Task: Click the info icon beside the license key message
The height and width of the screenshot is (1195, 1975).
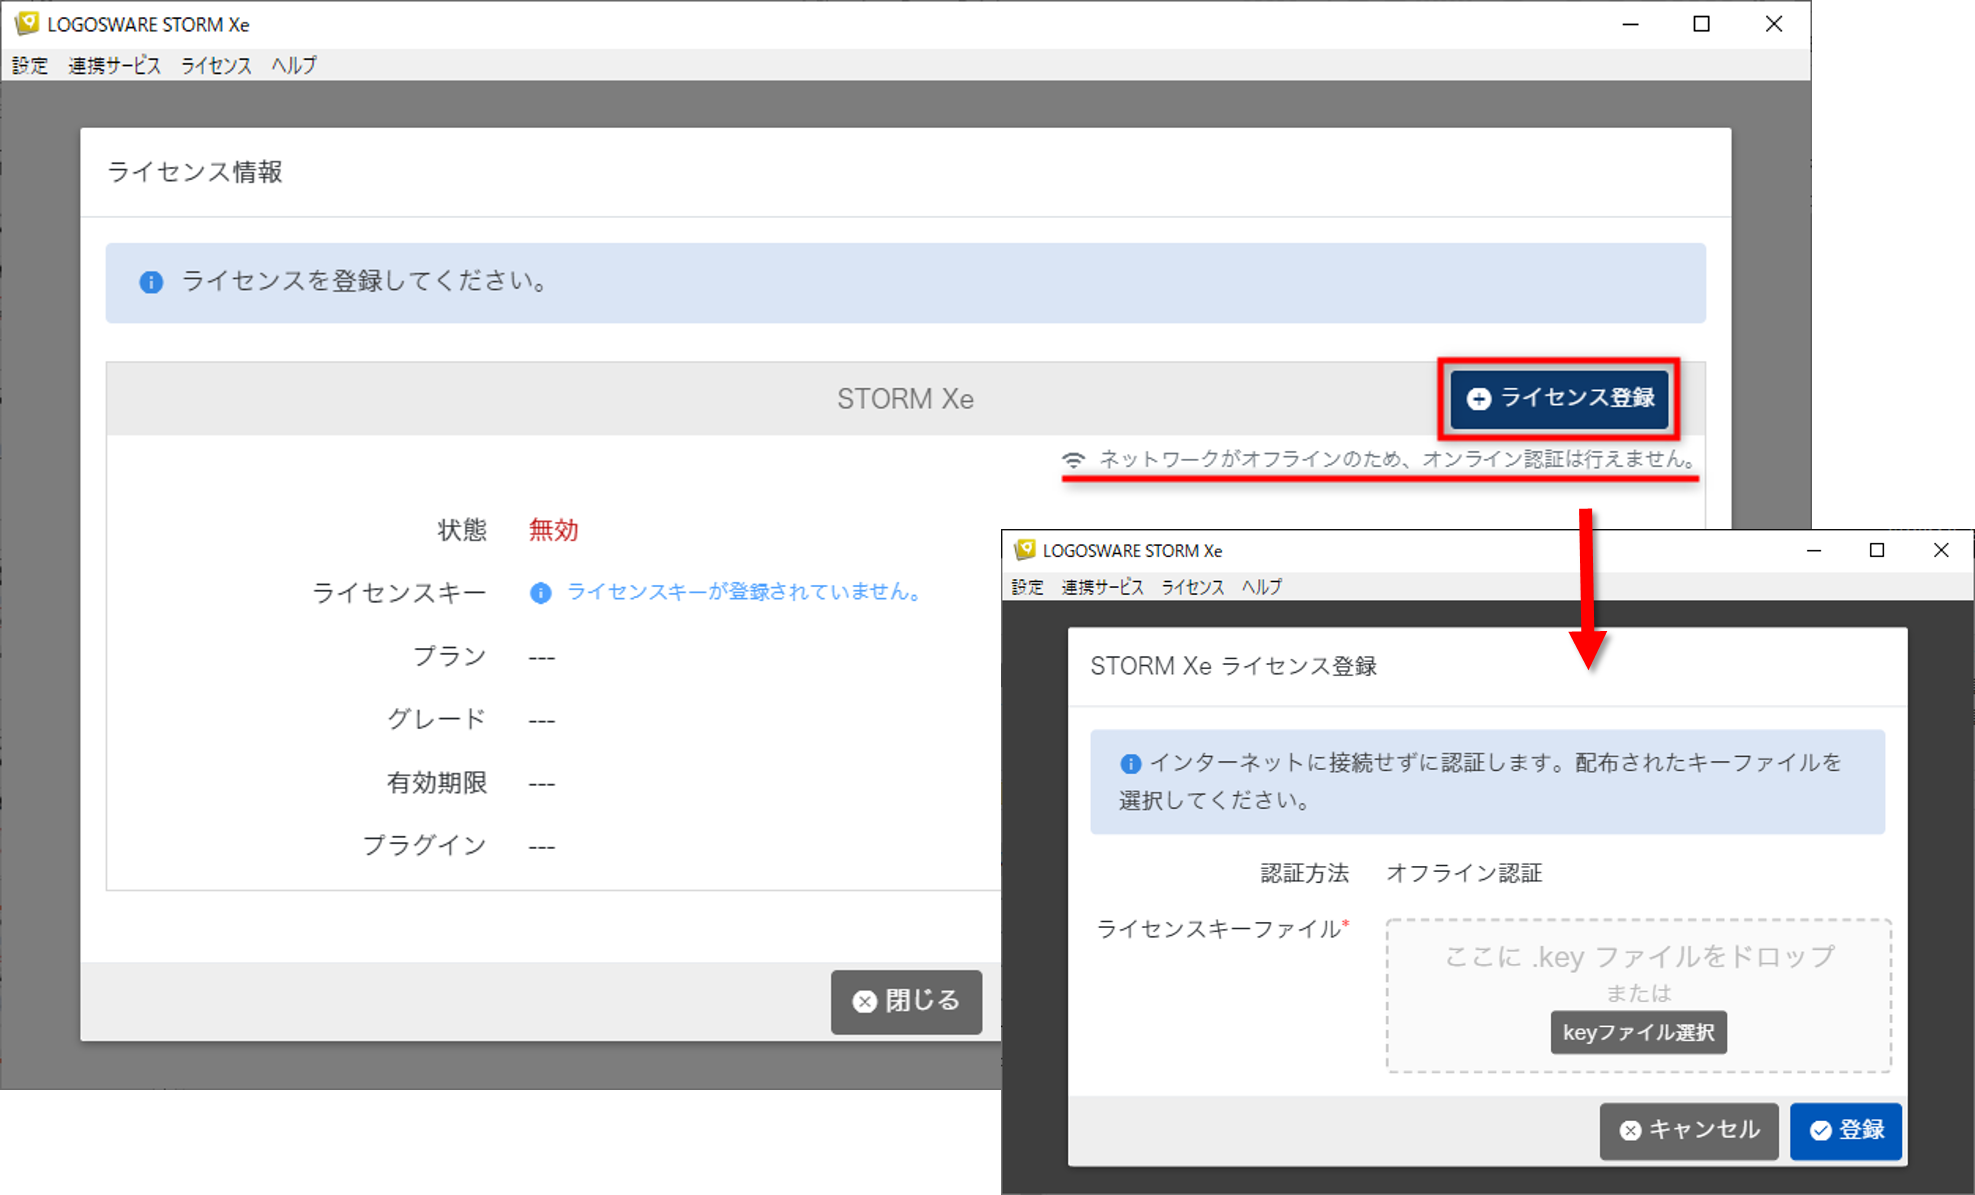Action: (x=540, y=593)
